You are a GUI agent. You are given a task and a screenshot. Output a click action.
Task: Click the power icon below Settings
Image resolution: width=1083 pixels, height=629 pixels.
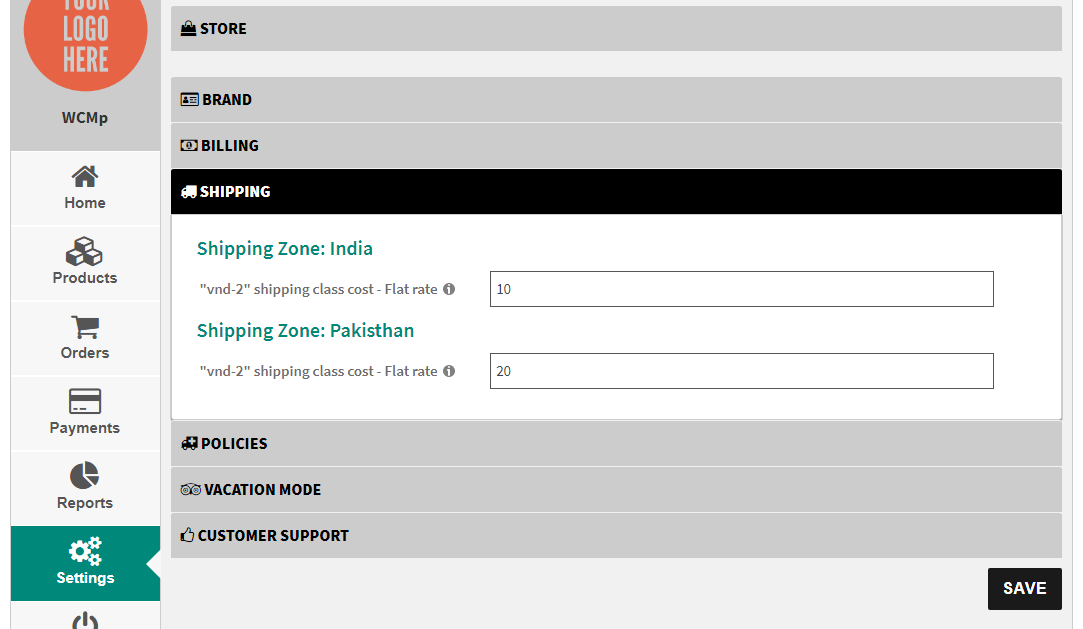(x=85, y=620)
